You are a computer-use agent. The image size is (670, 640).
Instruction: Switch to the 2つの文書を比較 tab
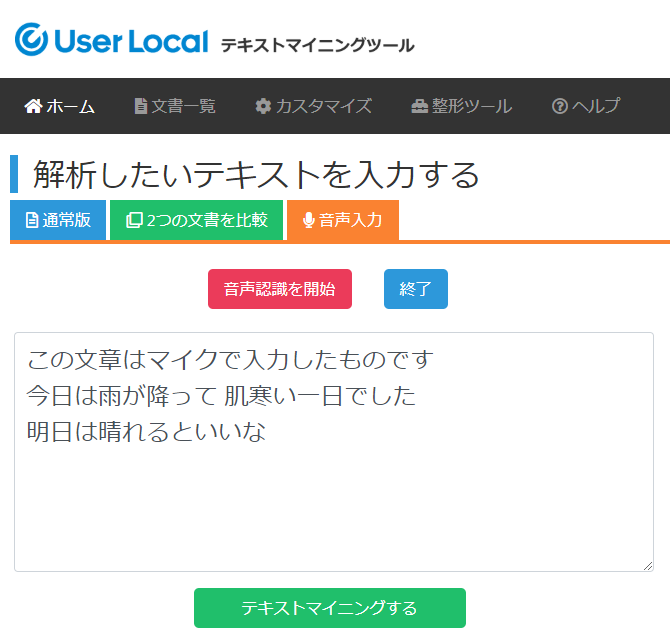coord(197,220)
